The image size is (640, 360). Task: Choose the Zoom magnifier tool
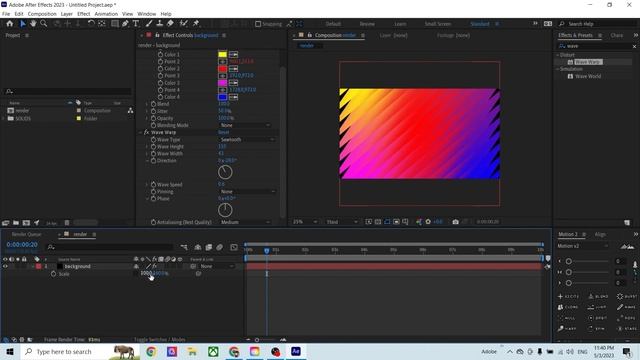(x=43, y=24)
